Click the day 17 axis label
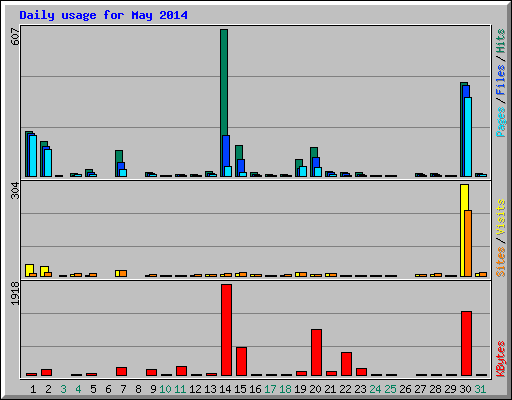The image size is (512, 400). click(270, 389)
